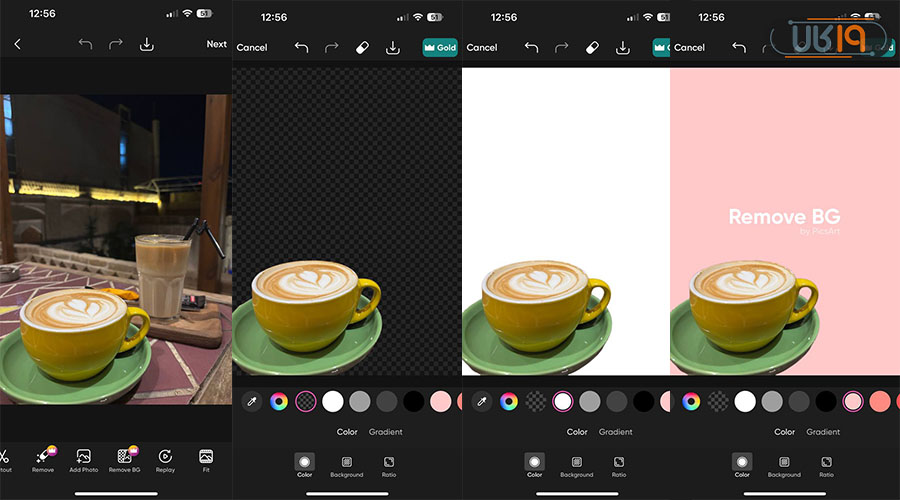Viewport: 900px width, 500px height.
Task: Tap the Gold premium button on the transparent-background screen
Action: coord(440,47)
